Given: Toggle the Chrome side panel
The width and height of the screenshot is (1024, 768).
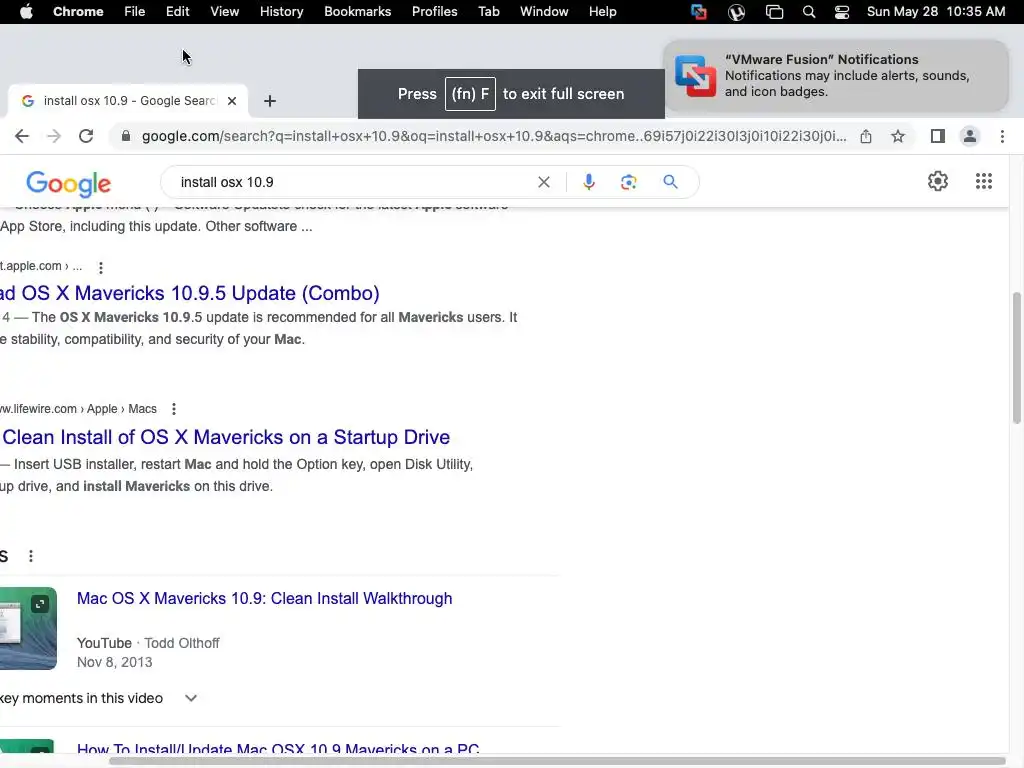Looking at the screenshot, I should click(938, 136).
